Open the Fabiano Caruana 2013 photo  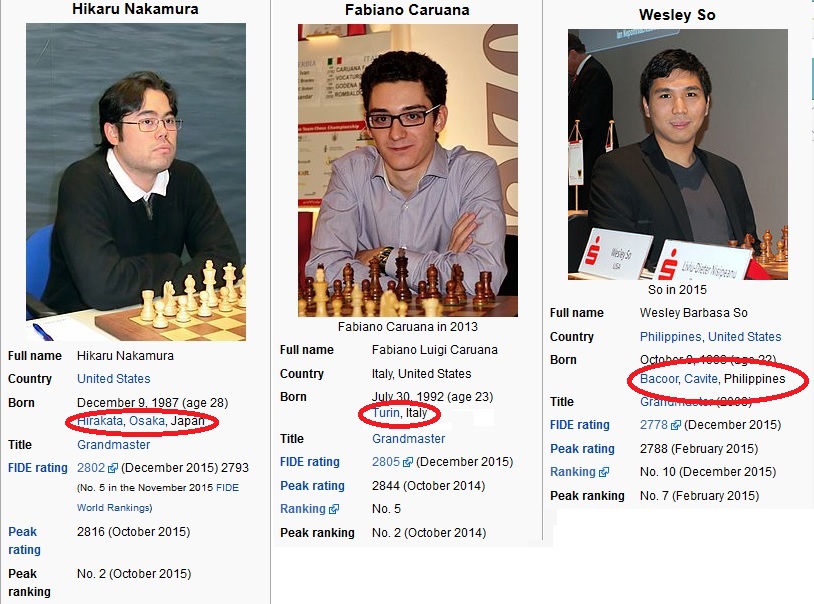(408, 170)
